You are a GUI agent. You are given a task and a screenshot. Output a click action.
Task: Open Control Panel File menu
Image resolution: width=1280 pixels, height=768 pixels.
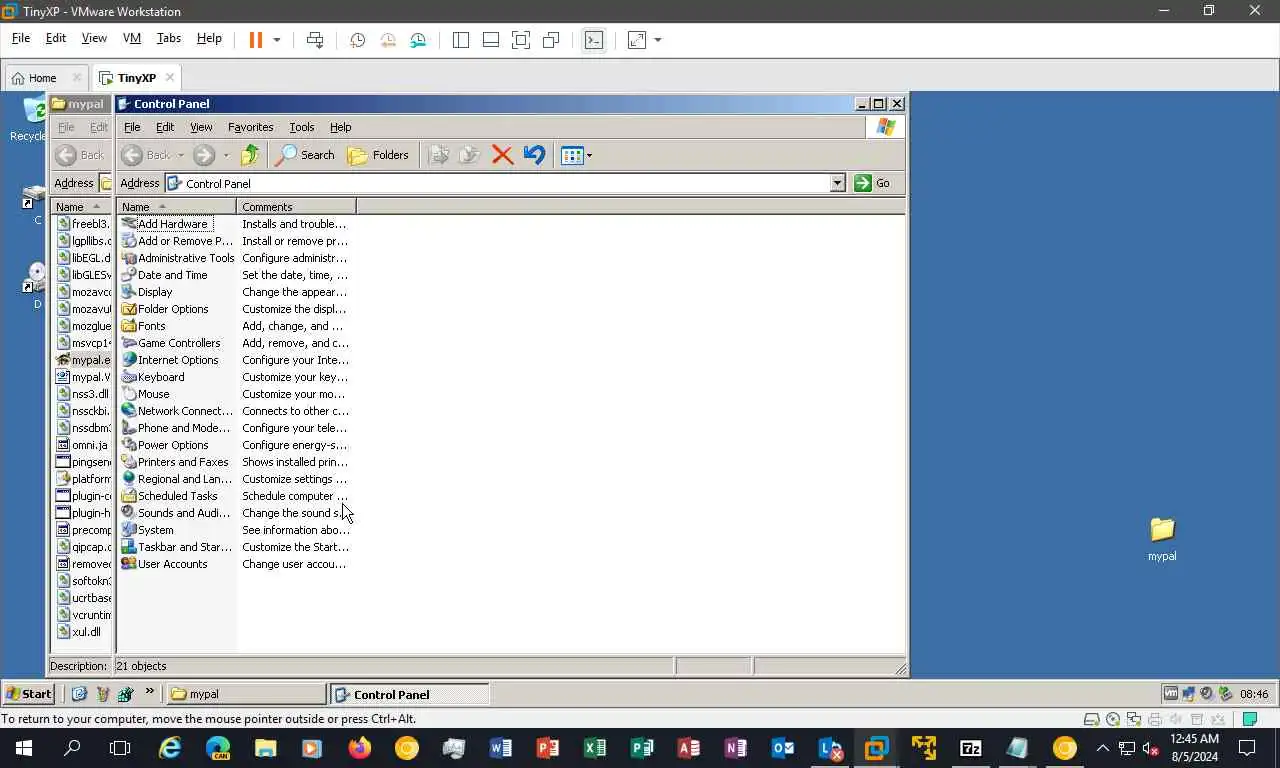[132, 127]
